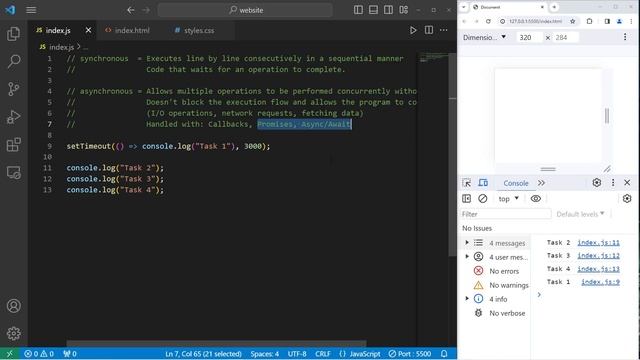This screenshot has height=360, width=640.
Task: Open the Accounts menu in activity bar
Action: coord(13,306)
